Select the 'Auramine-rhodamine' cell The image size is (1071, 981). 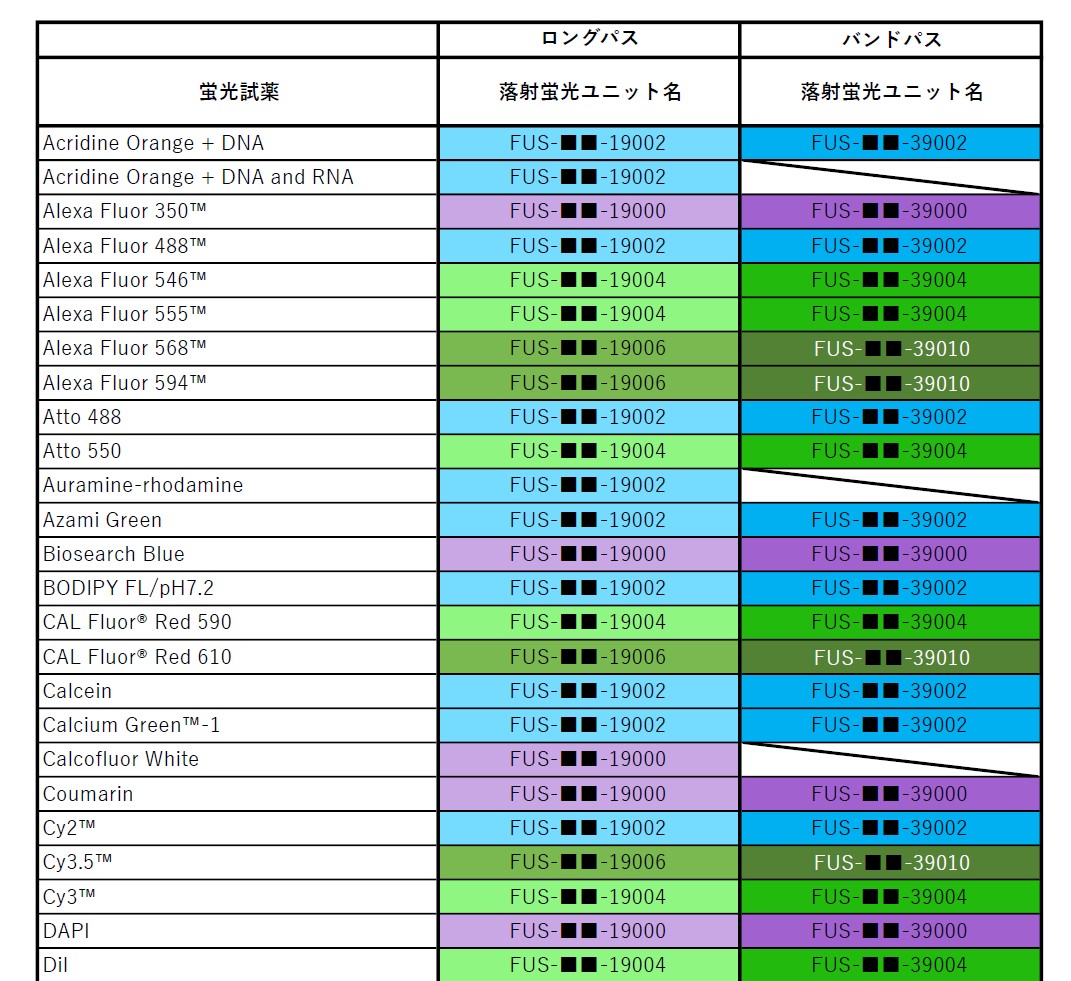pos(238,485)
